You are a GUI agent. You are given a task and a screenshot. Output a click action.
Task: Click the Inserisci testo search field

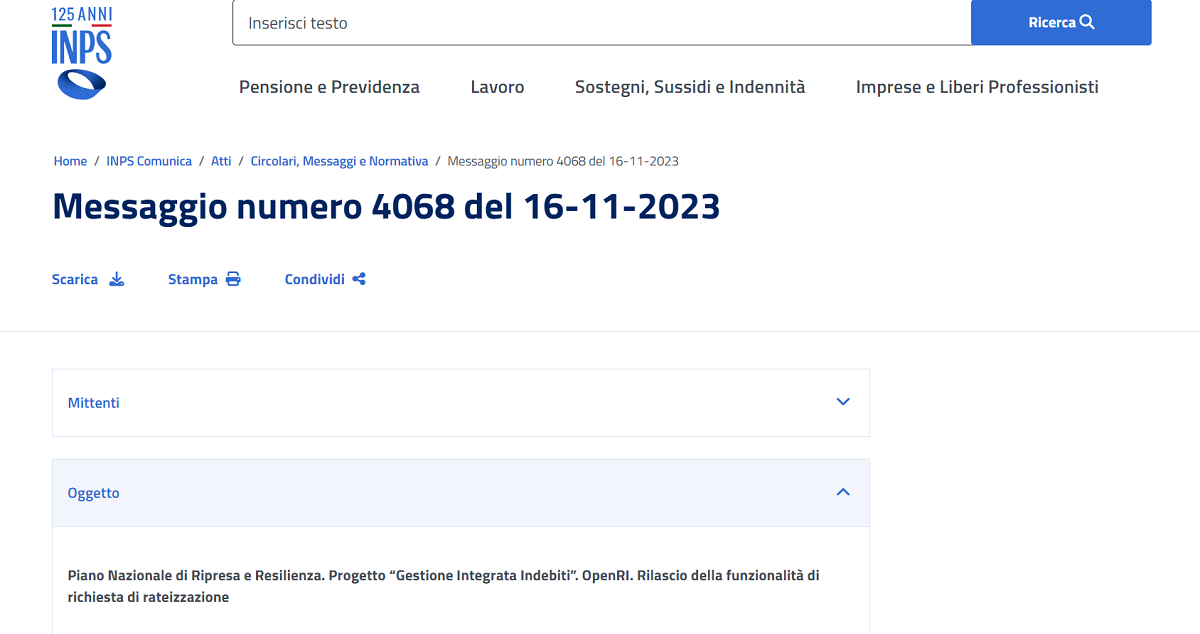(x=600, y=22)
